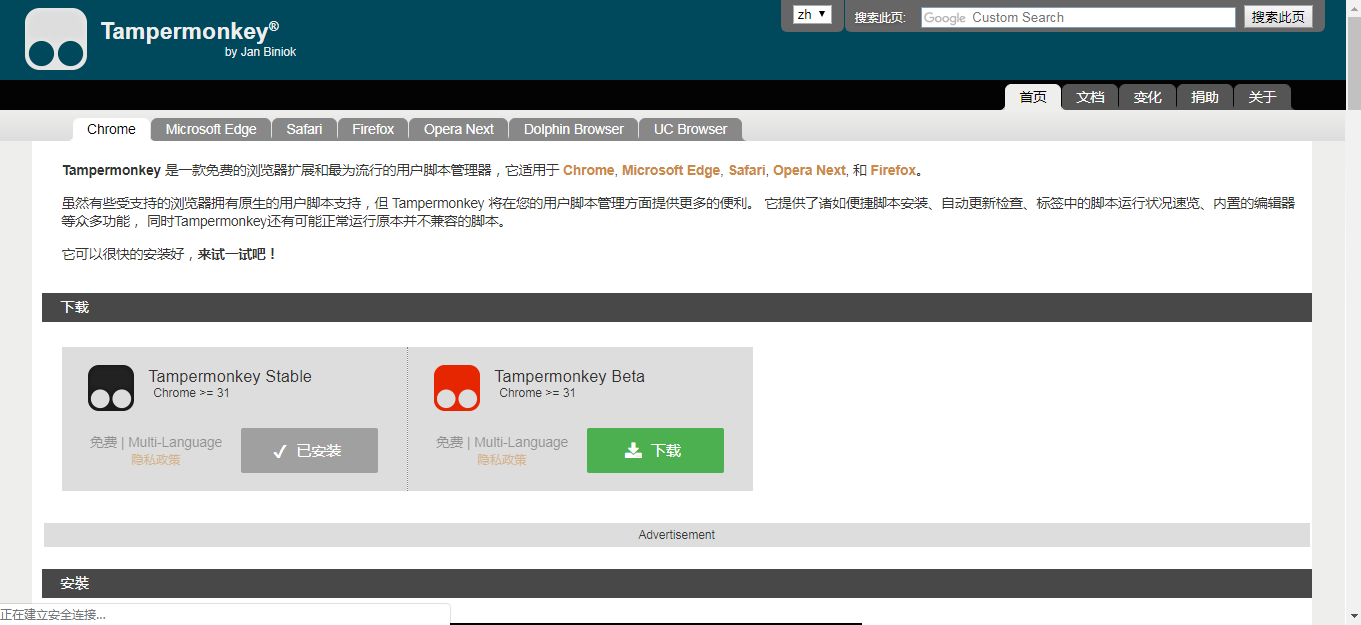Select the Safari browser tab
1361x625 pixels.
[x=304, y=130]
